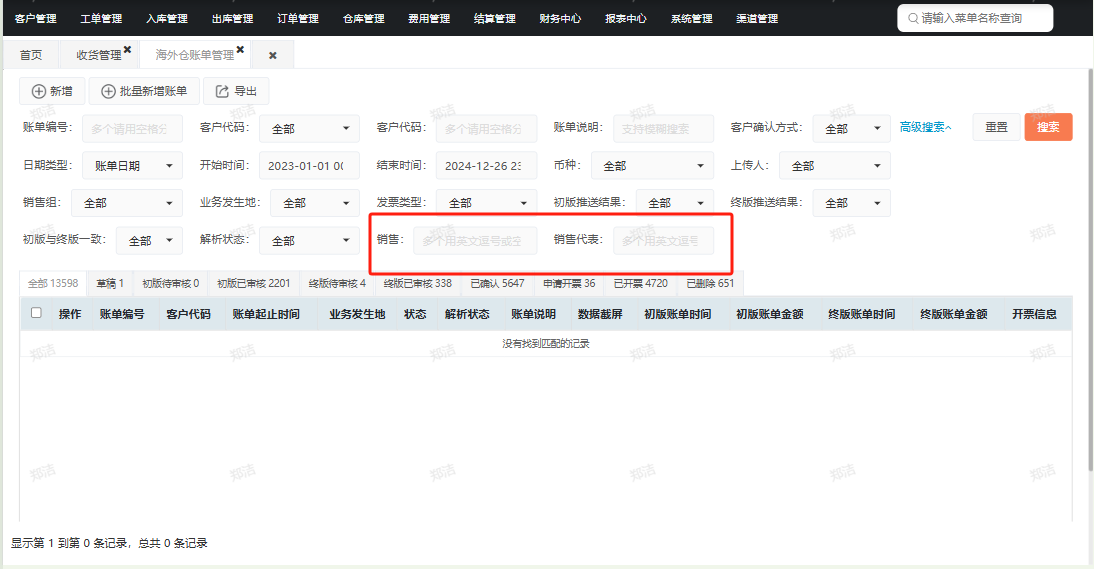Open the 初版推送结果 dropdown
Screen dimensions: 1094x569
[x=675, y=203]
